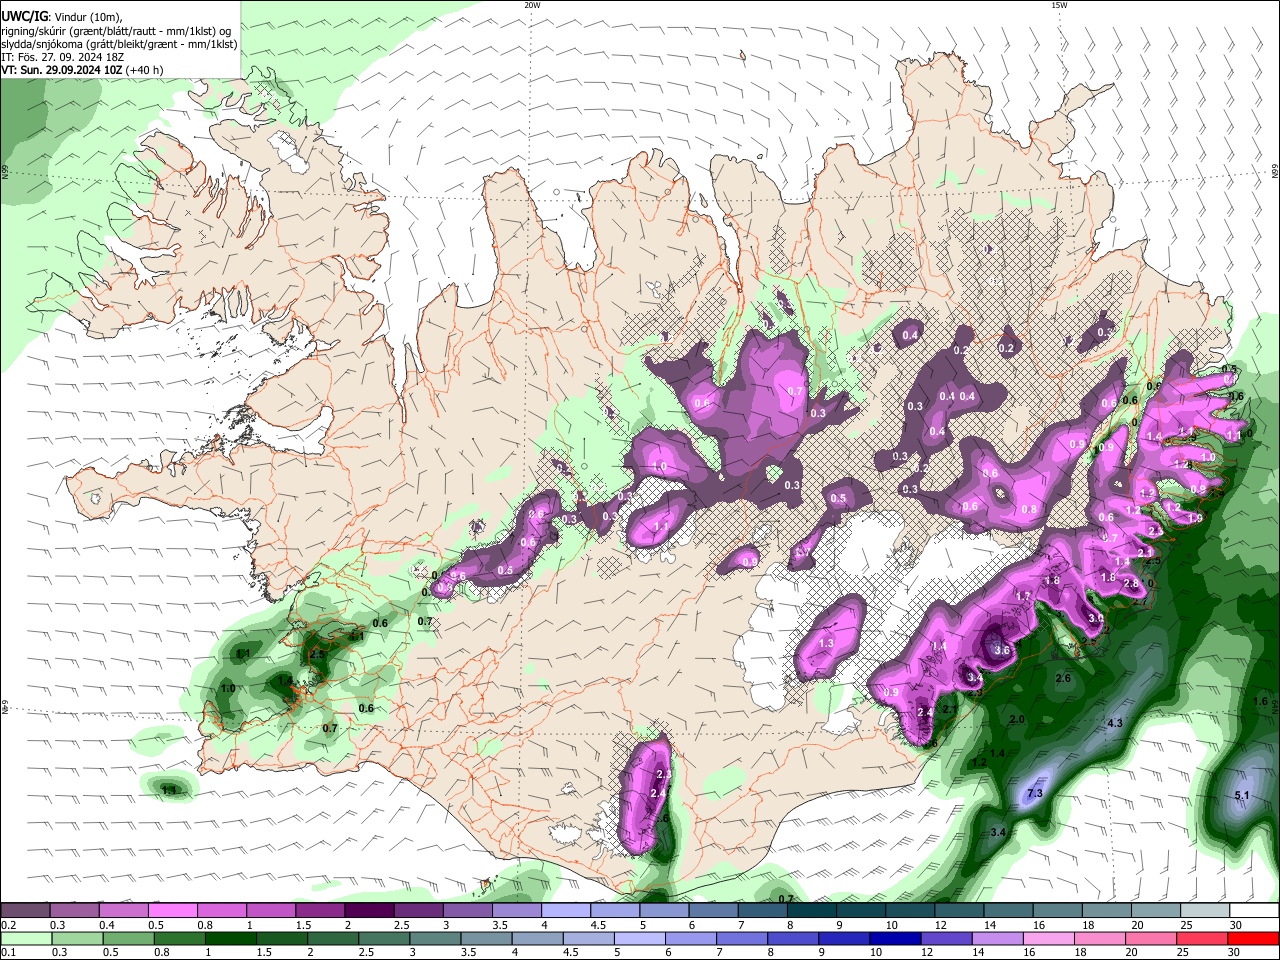Pick the bright red rain scale 30 swatch

(1253, 939)
